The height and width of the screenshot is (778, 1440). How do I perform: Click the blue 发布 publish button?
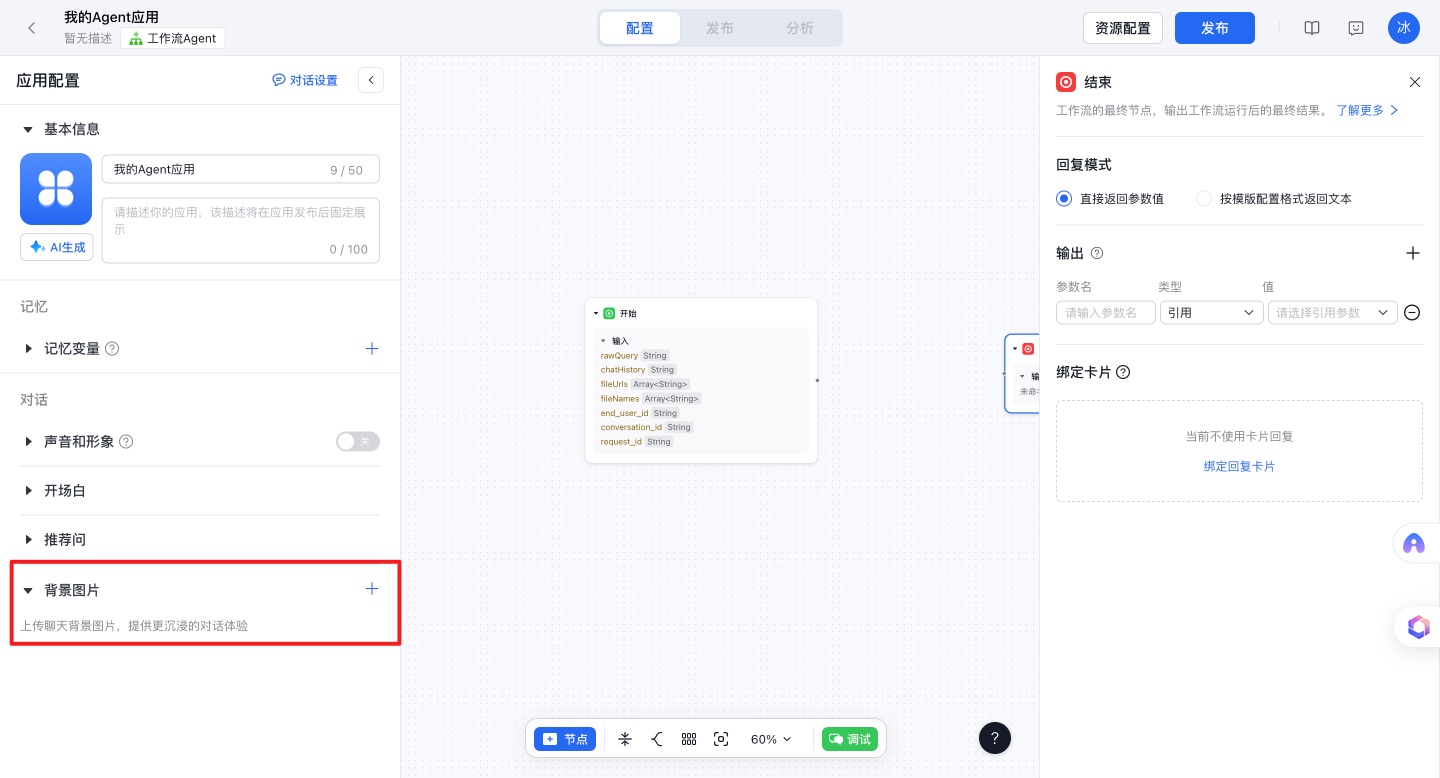[1215, 28]
